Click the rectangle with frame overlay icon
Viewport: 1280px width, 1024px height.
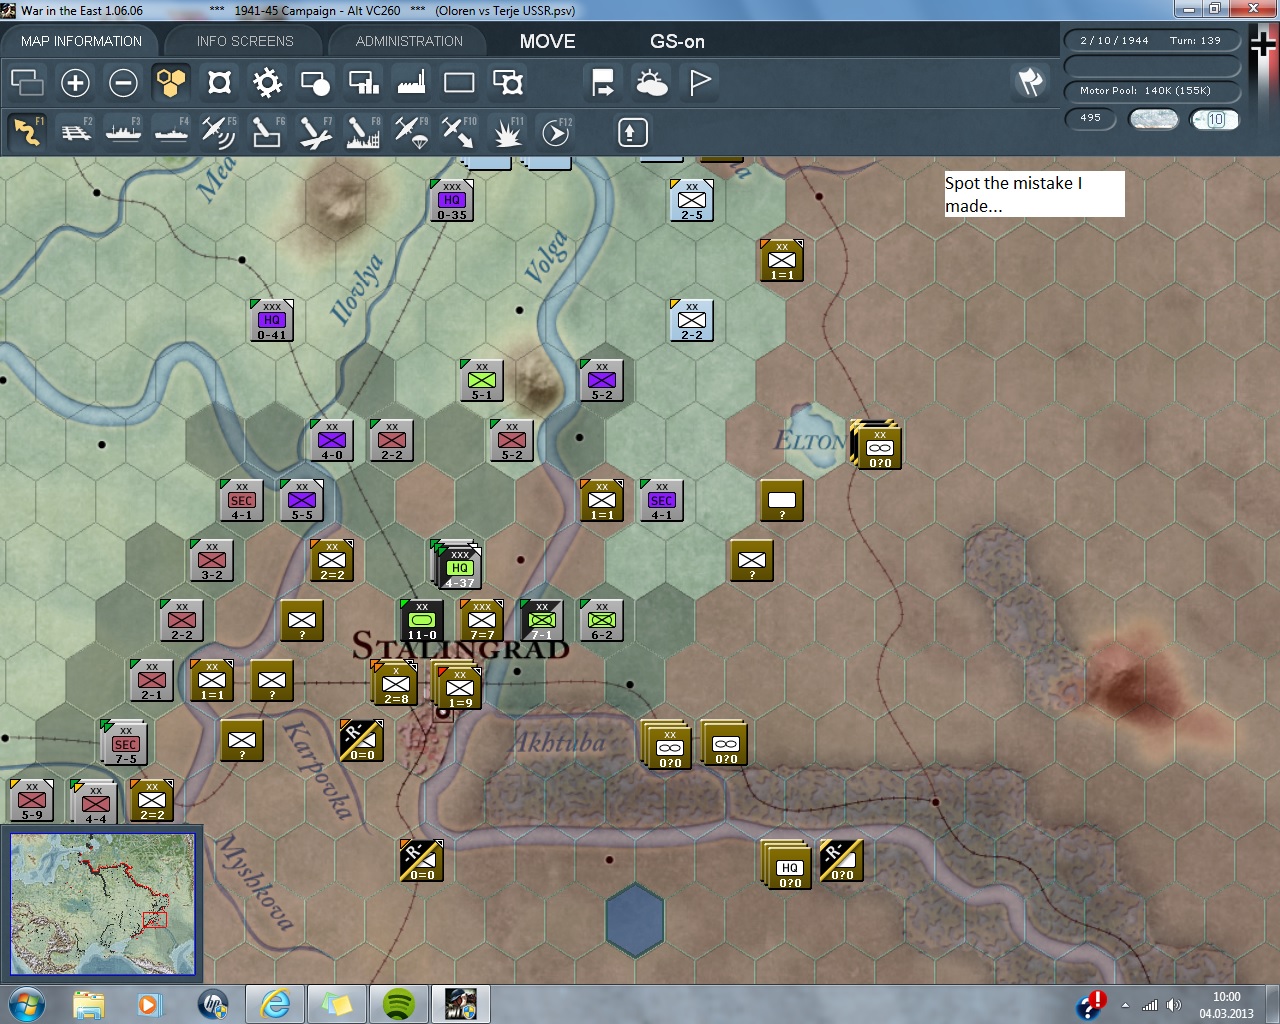[x=508, y=83]
